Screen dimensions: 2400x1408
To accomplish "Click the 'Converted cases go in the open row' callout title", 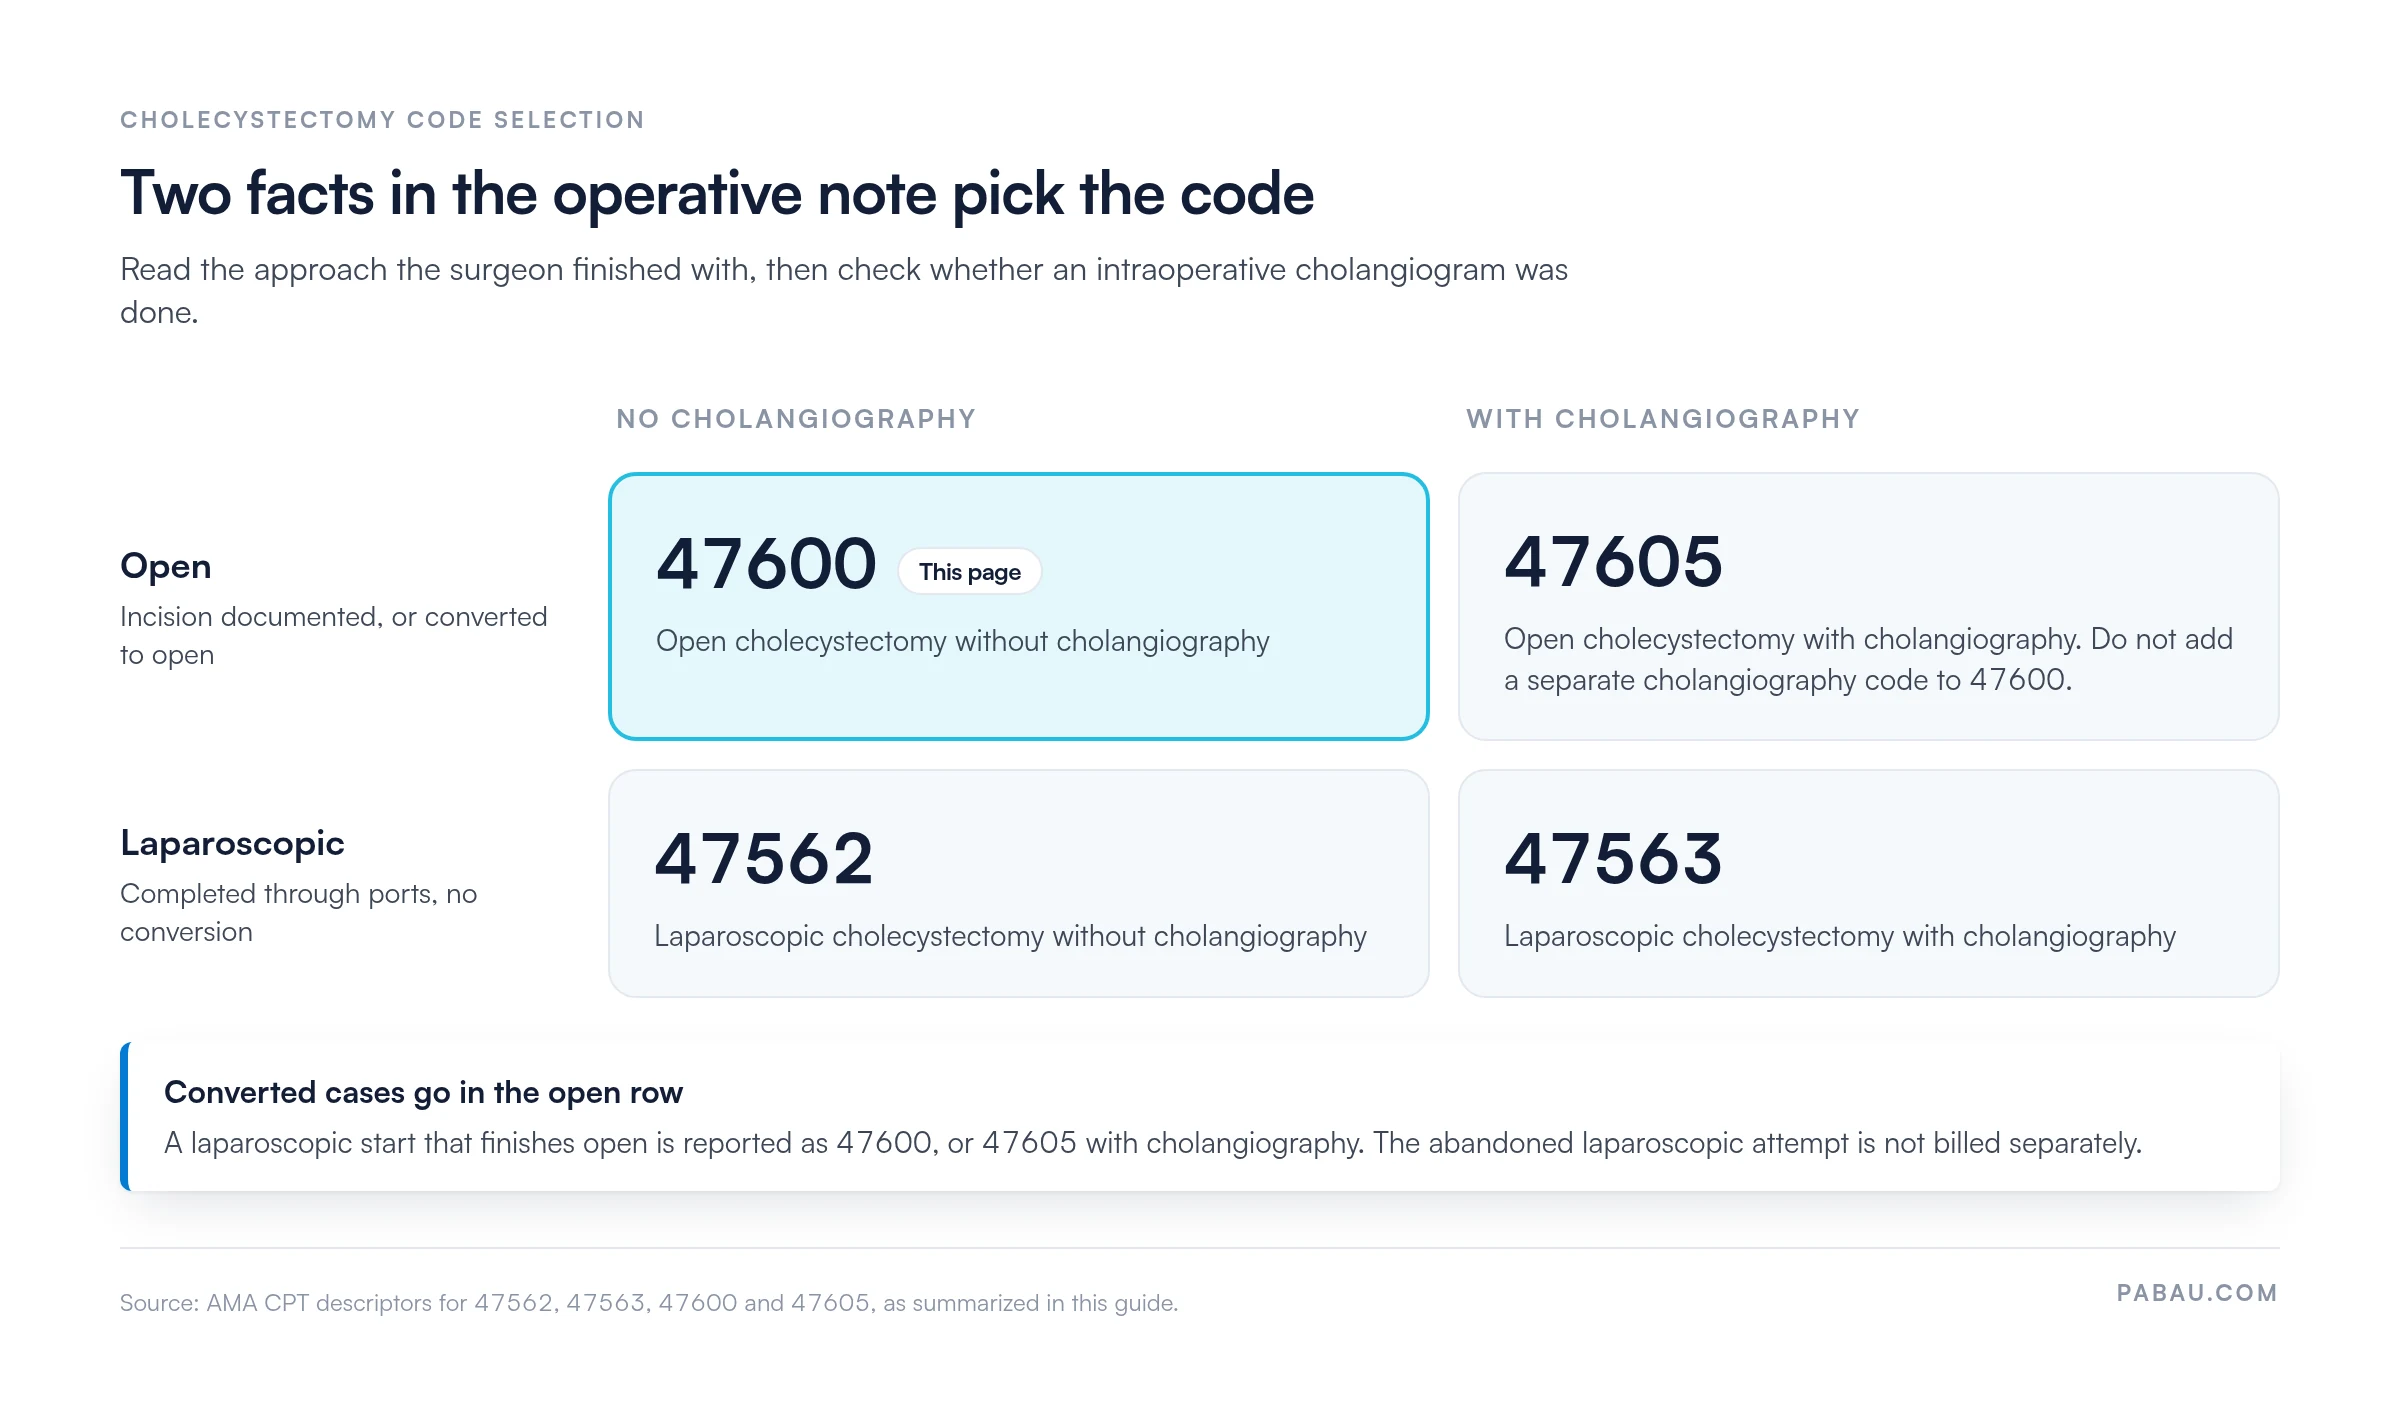I will pyautogui.click(x=423, y=1092).
